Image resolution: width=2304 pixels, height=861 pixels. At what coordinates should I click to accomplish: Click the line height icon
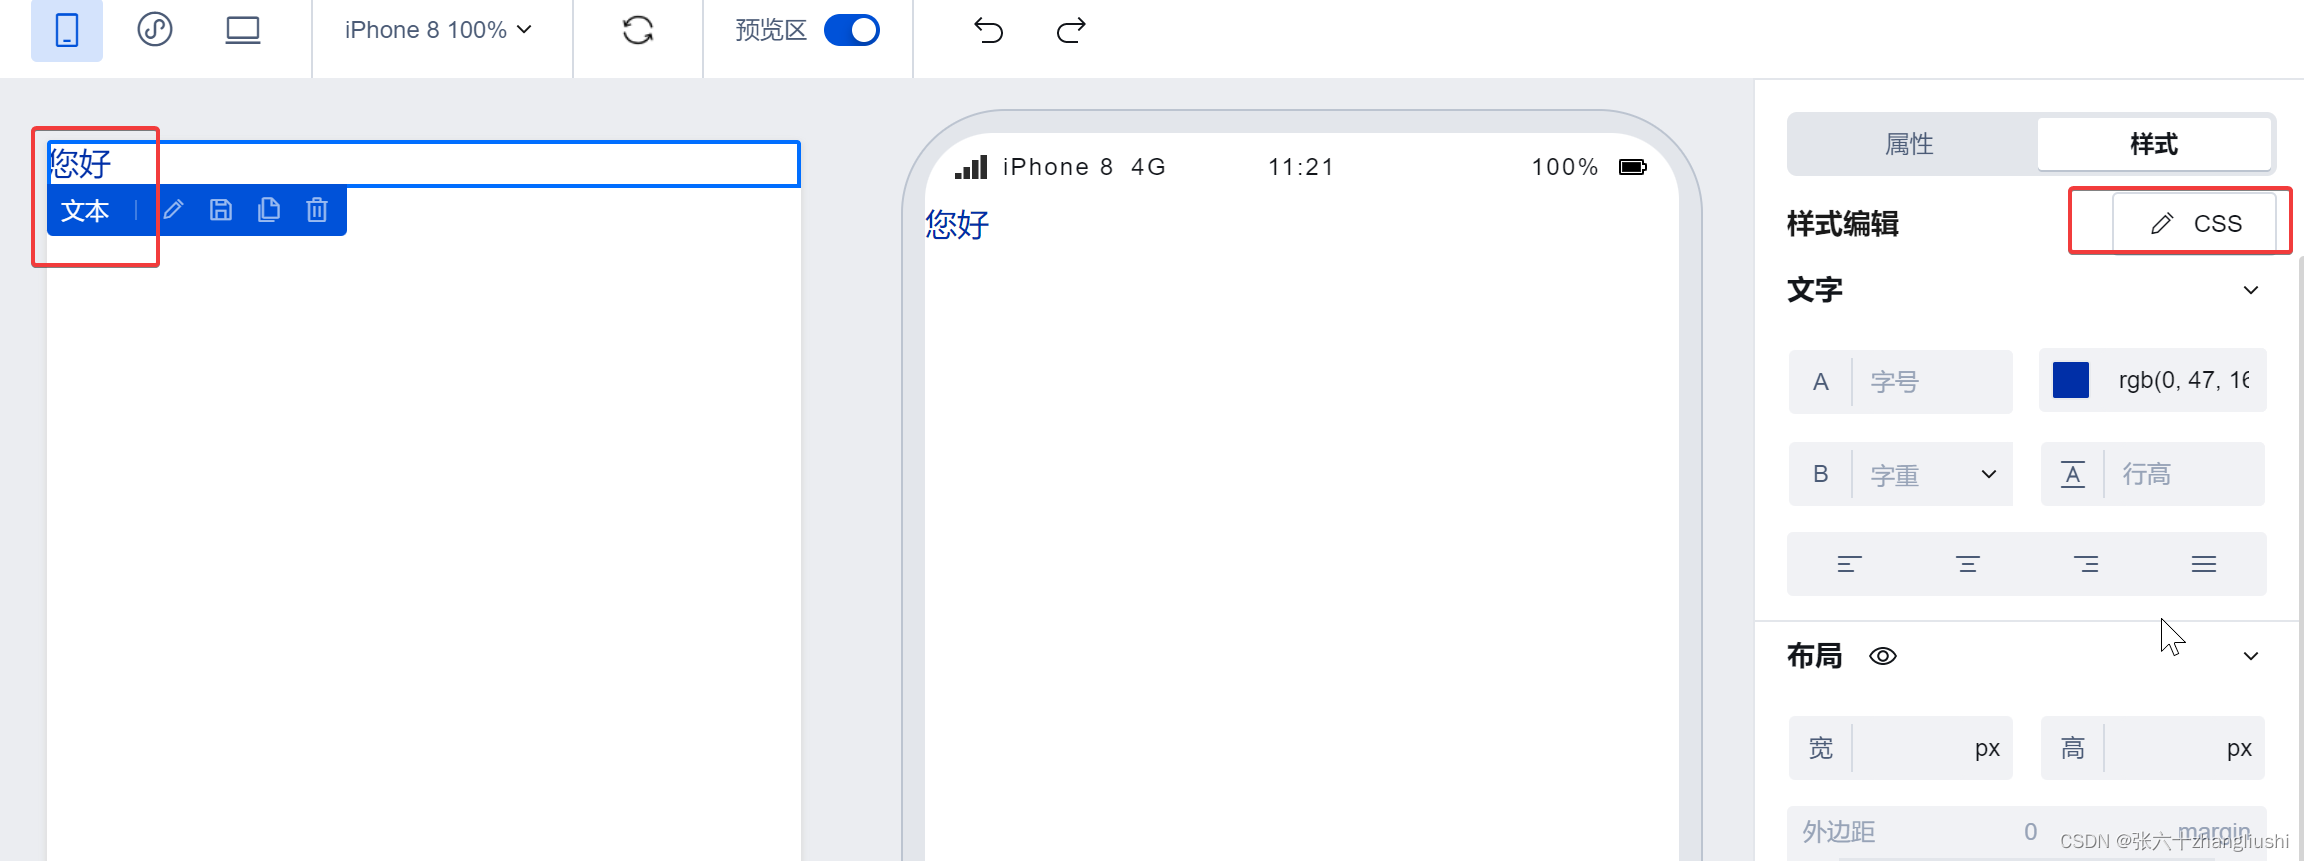tap(2073, 474)
